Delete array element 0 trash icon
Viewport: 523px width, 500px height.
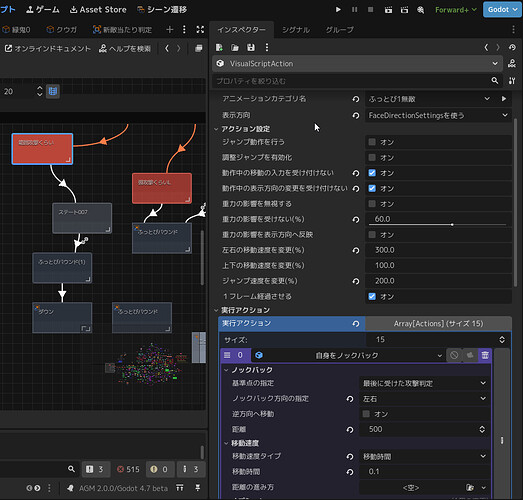(485, 355)
